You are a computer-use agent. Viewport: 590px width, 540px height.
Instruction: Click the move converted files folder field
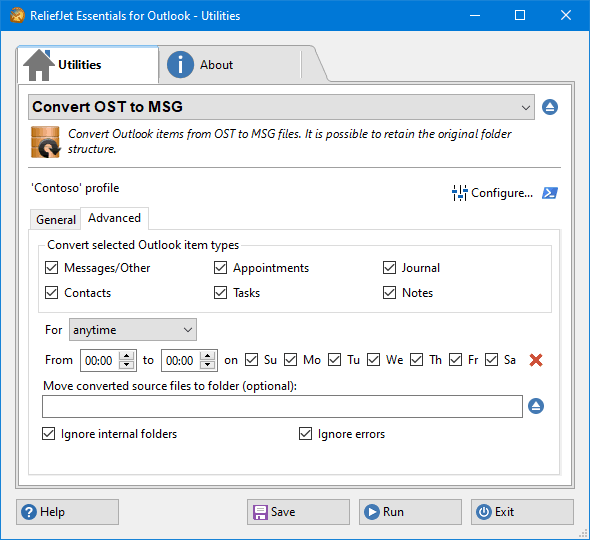point(282,406)
